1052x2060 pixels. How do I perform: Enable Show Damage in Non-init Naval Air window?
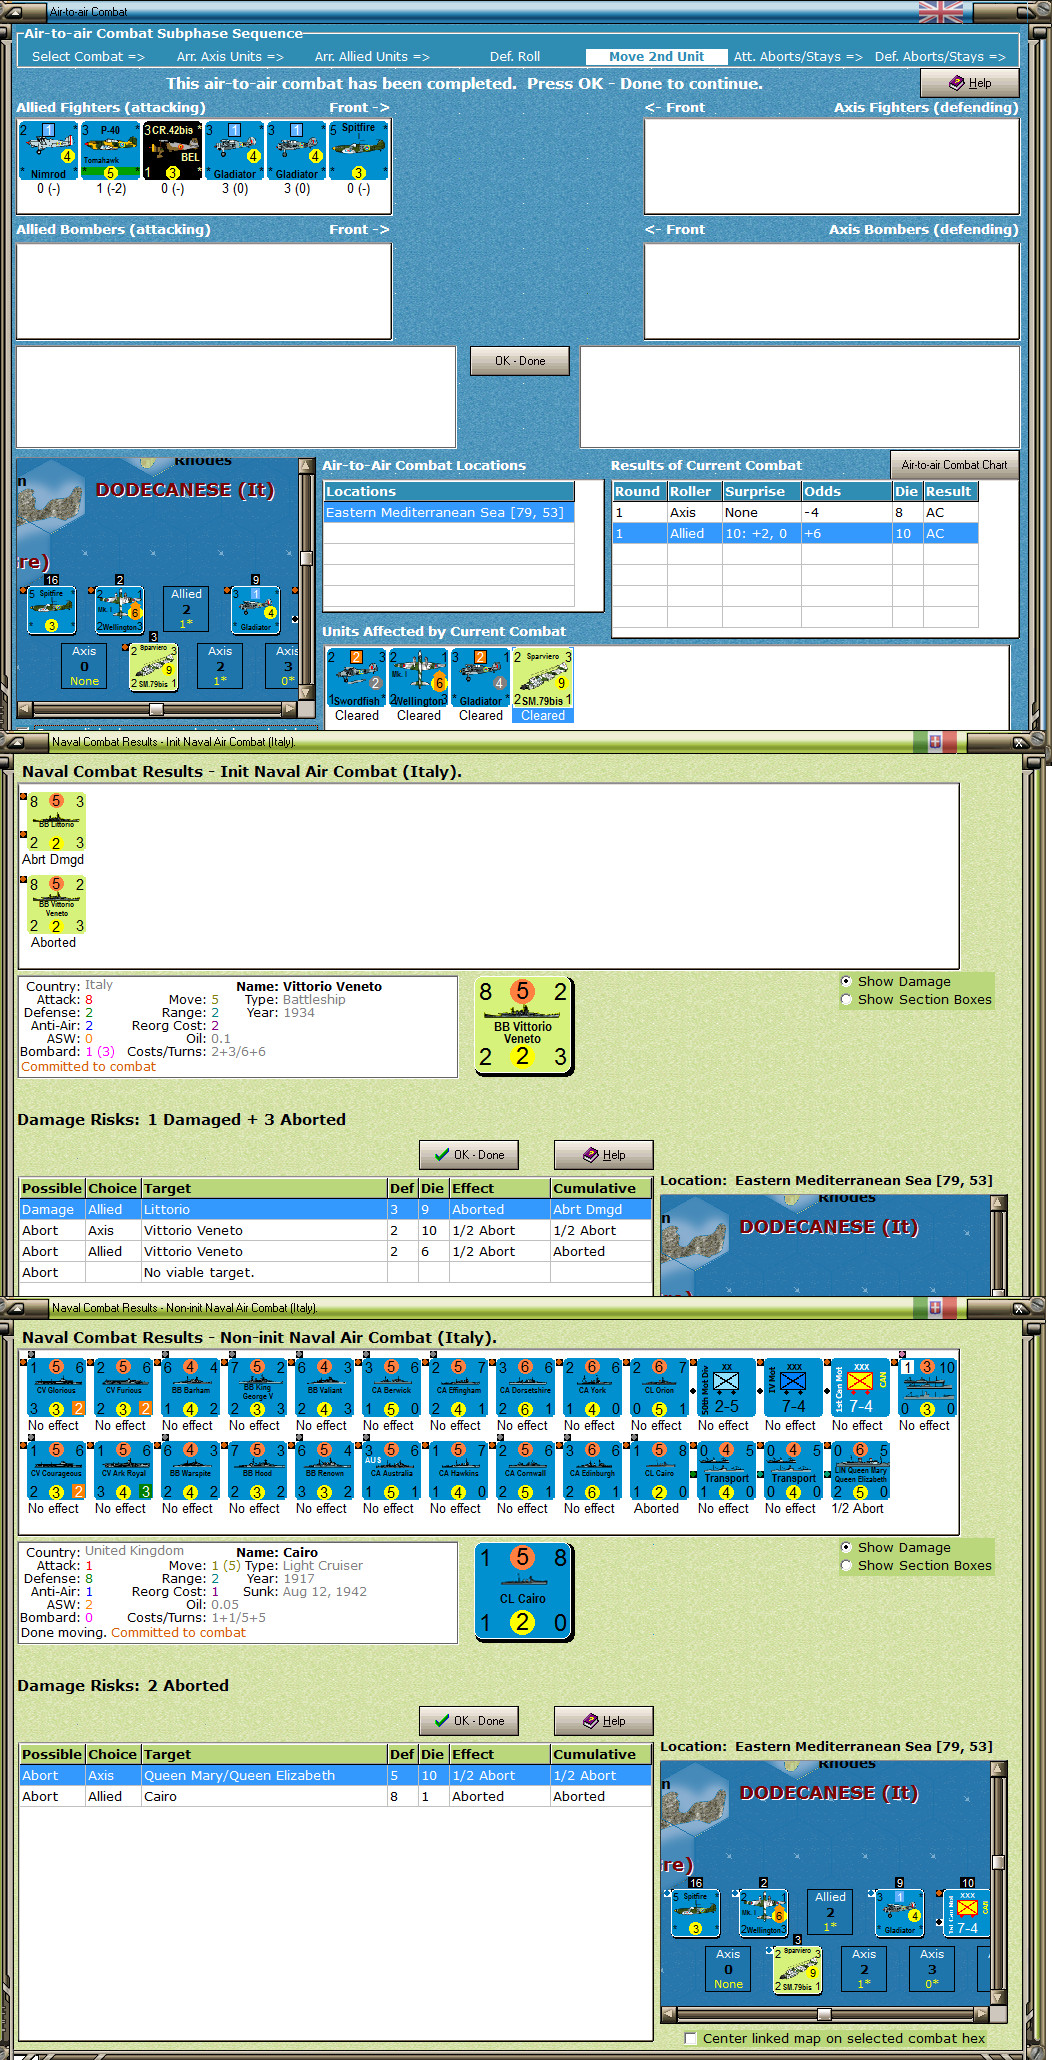click(x=846, y=1548)
